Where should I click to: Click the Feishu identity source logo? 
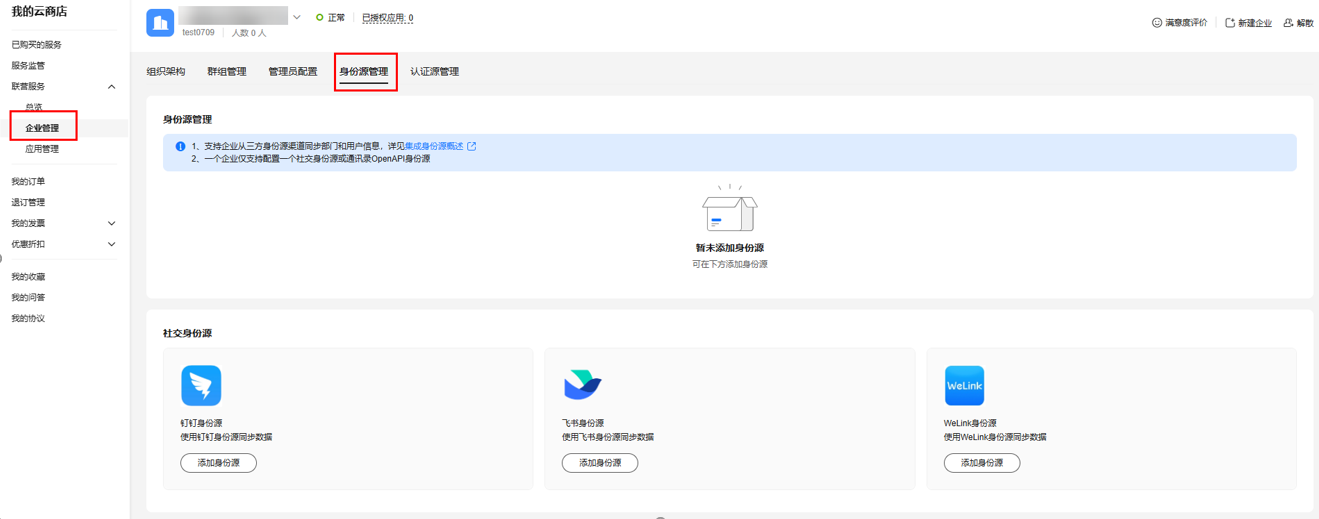click(x=582, y=385)
